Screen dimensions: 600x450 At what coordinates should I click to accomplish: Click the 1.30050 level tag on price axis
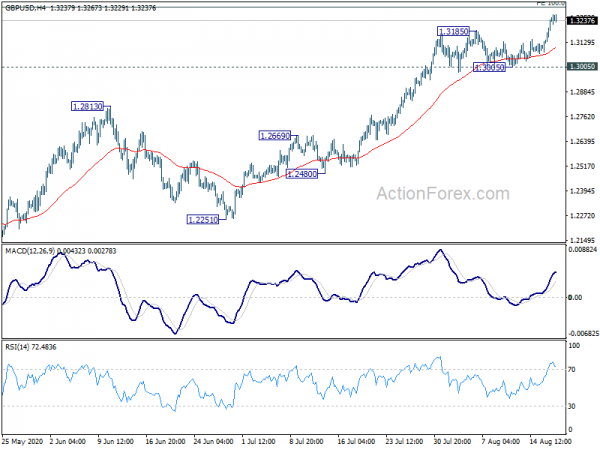click(x=580, y=67)
